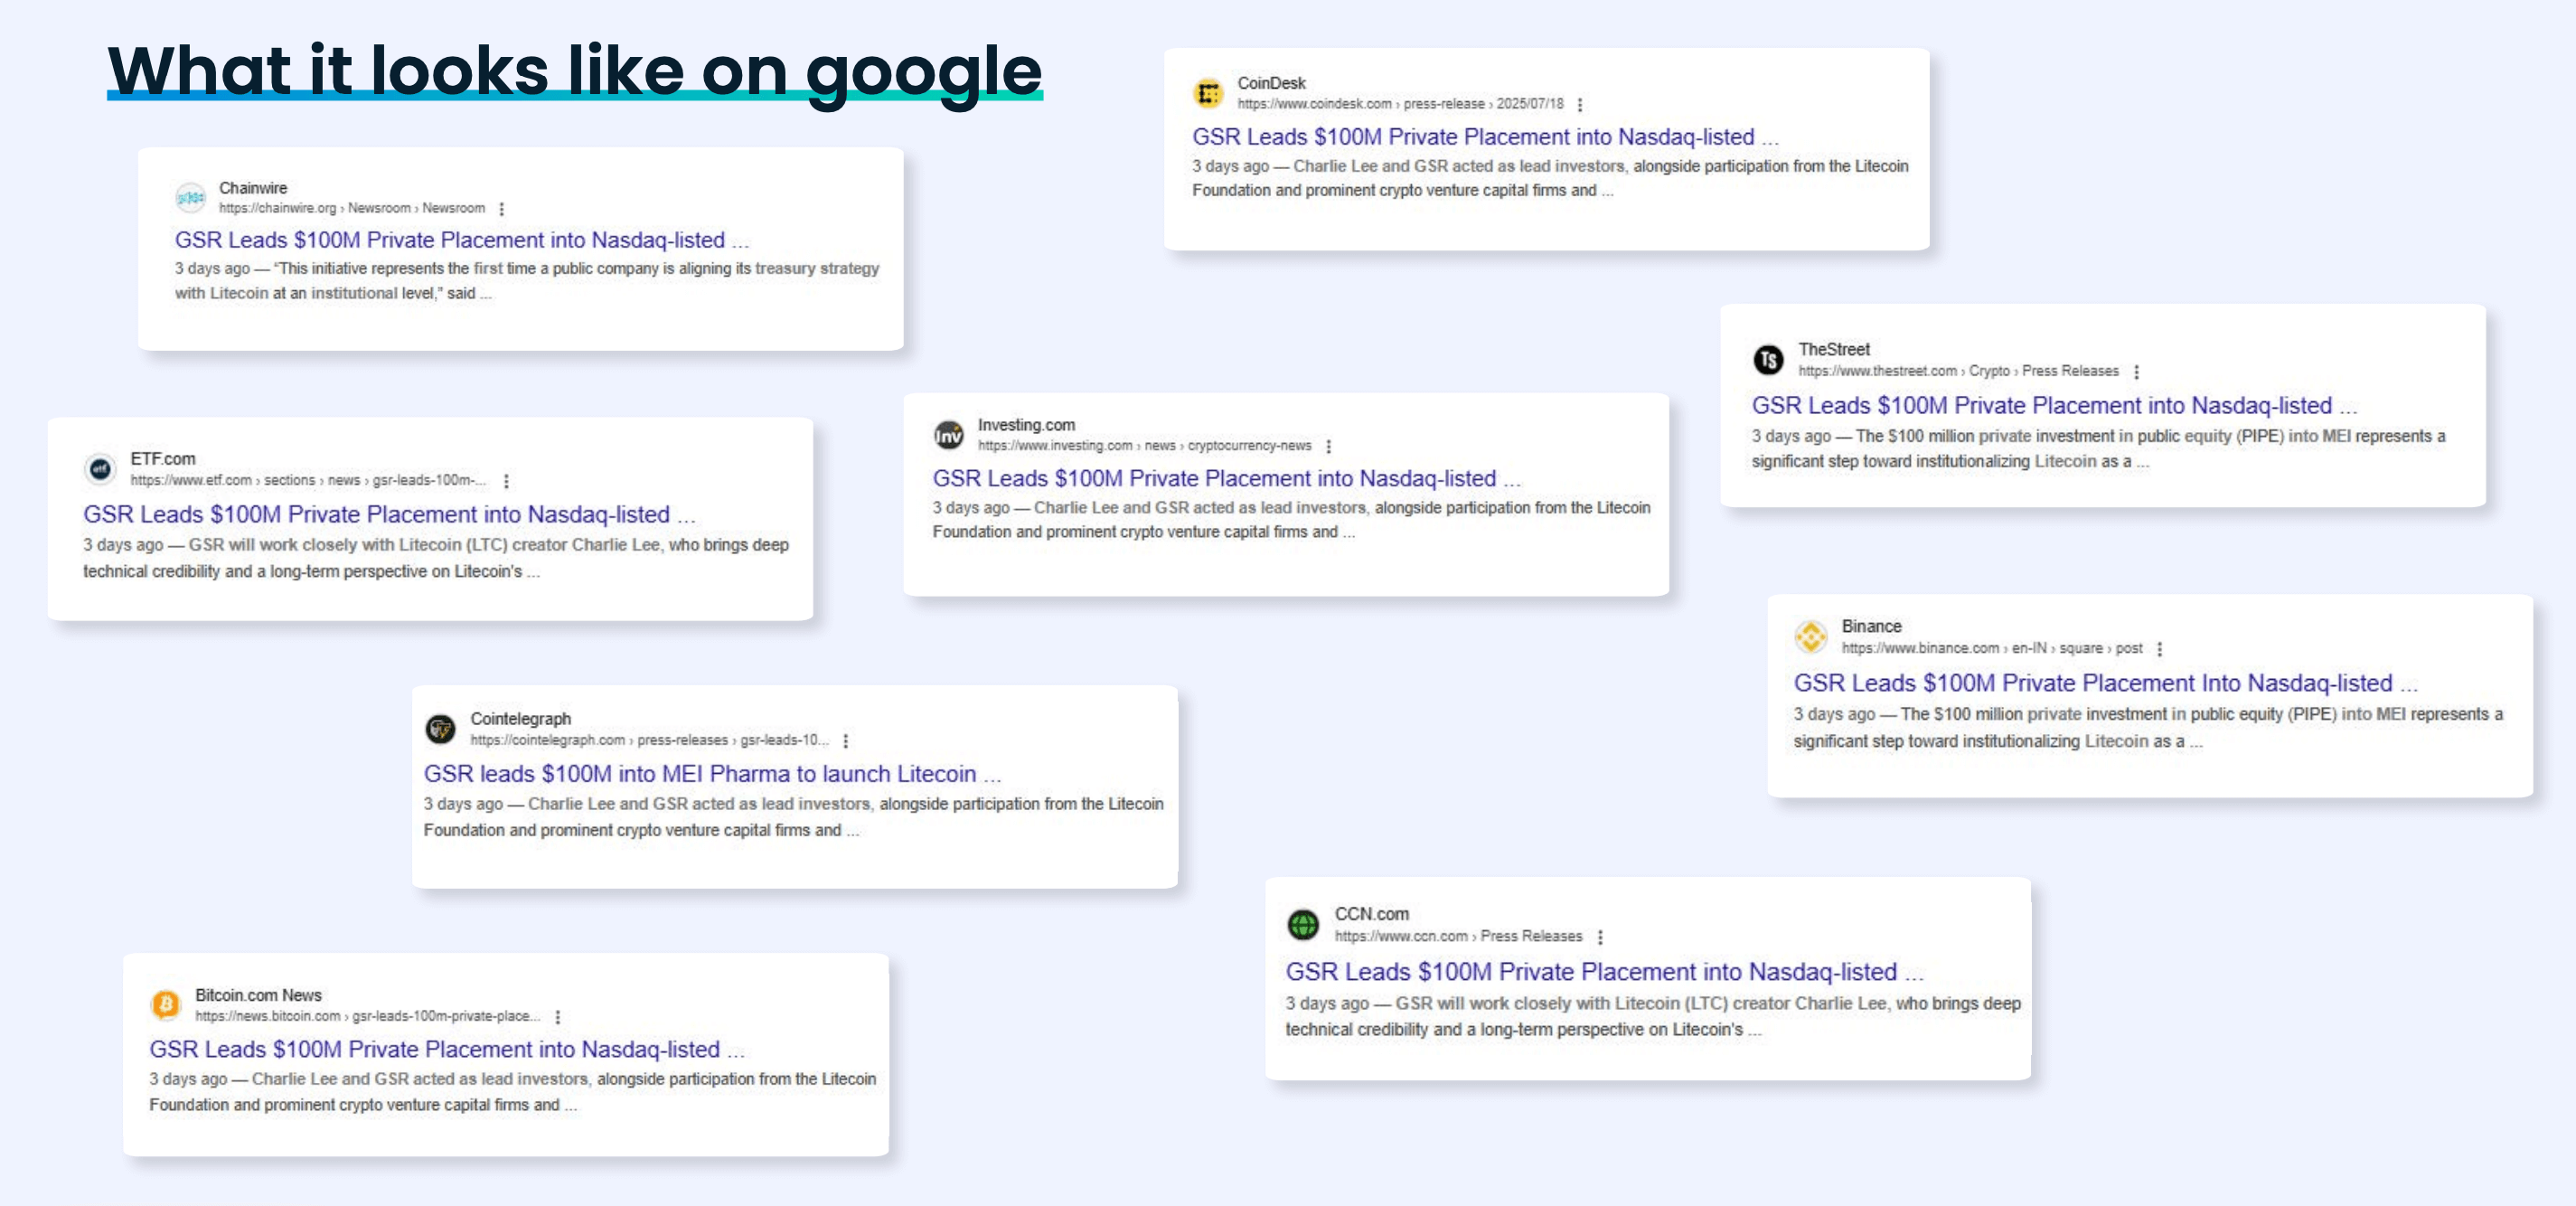Open the Bitcoin.com News GSR headline link

435,1049
